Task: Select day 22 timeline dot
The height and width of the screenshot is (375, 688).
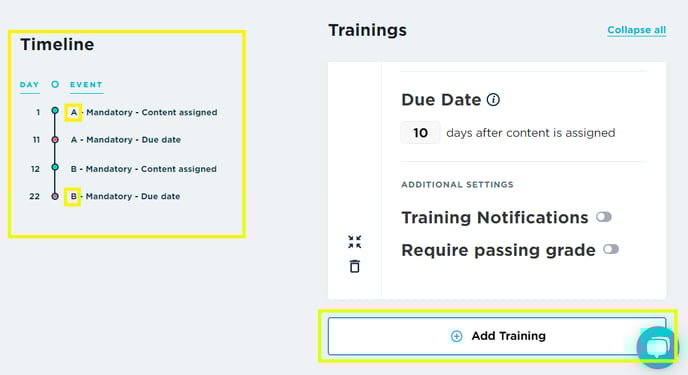Action: (55, 196)
